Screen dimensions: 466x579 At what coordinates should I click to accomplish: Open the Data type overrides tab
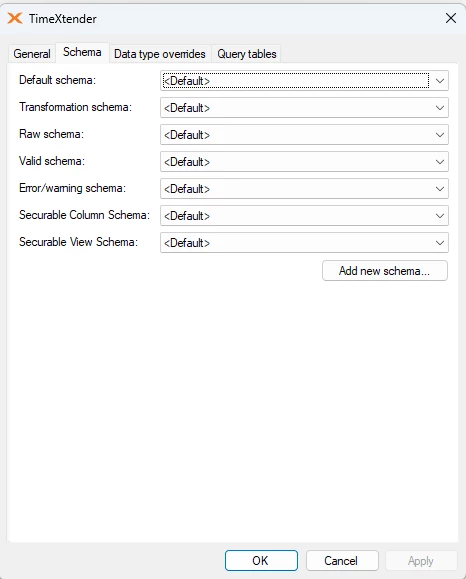160,54
